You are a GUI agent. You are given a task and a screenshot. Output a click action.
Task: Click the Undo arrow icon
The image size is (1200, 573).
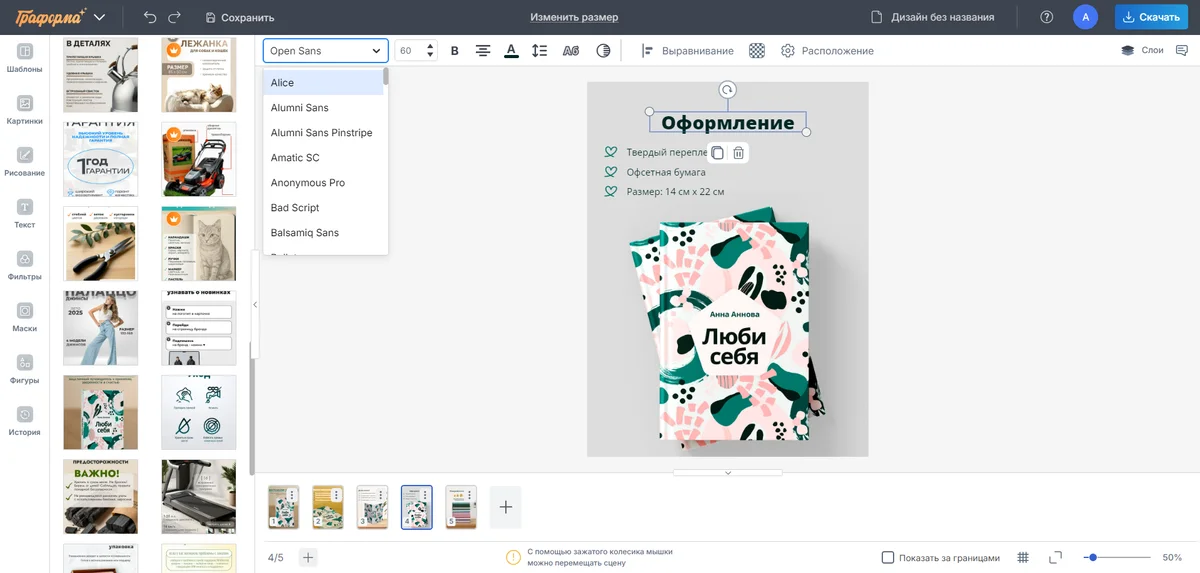(150, 17)
